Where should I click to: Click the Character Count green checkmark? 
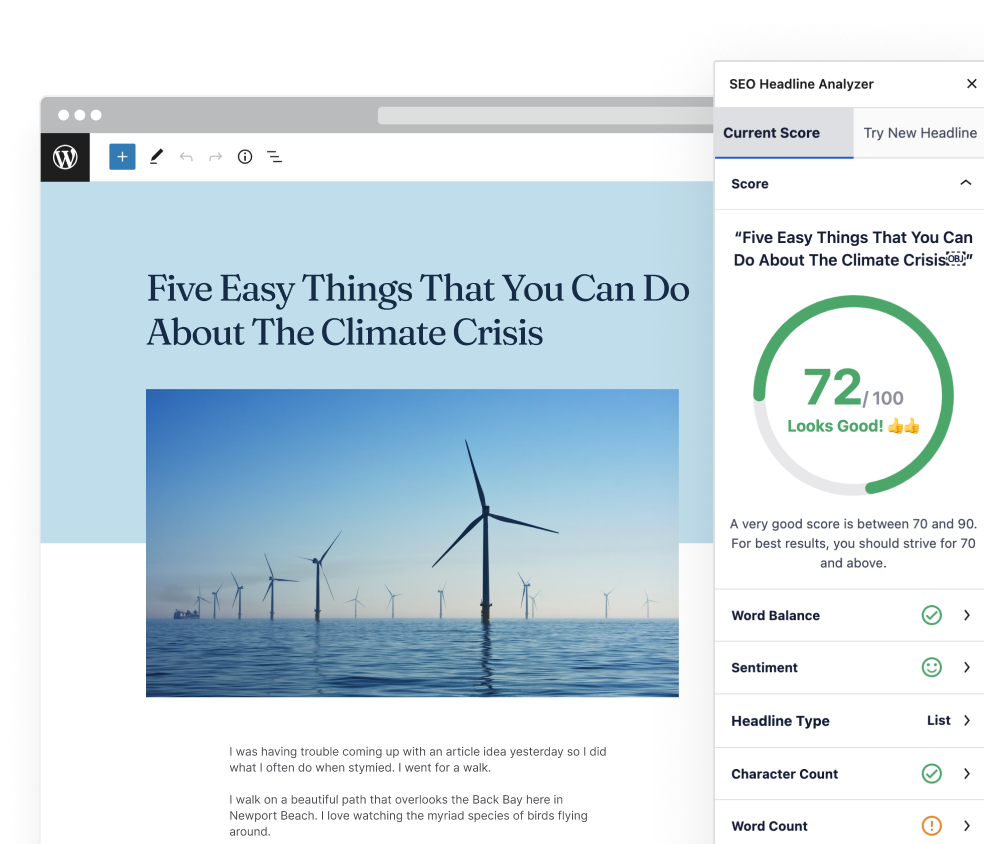[x=931, y=773]
